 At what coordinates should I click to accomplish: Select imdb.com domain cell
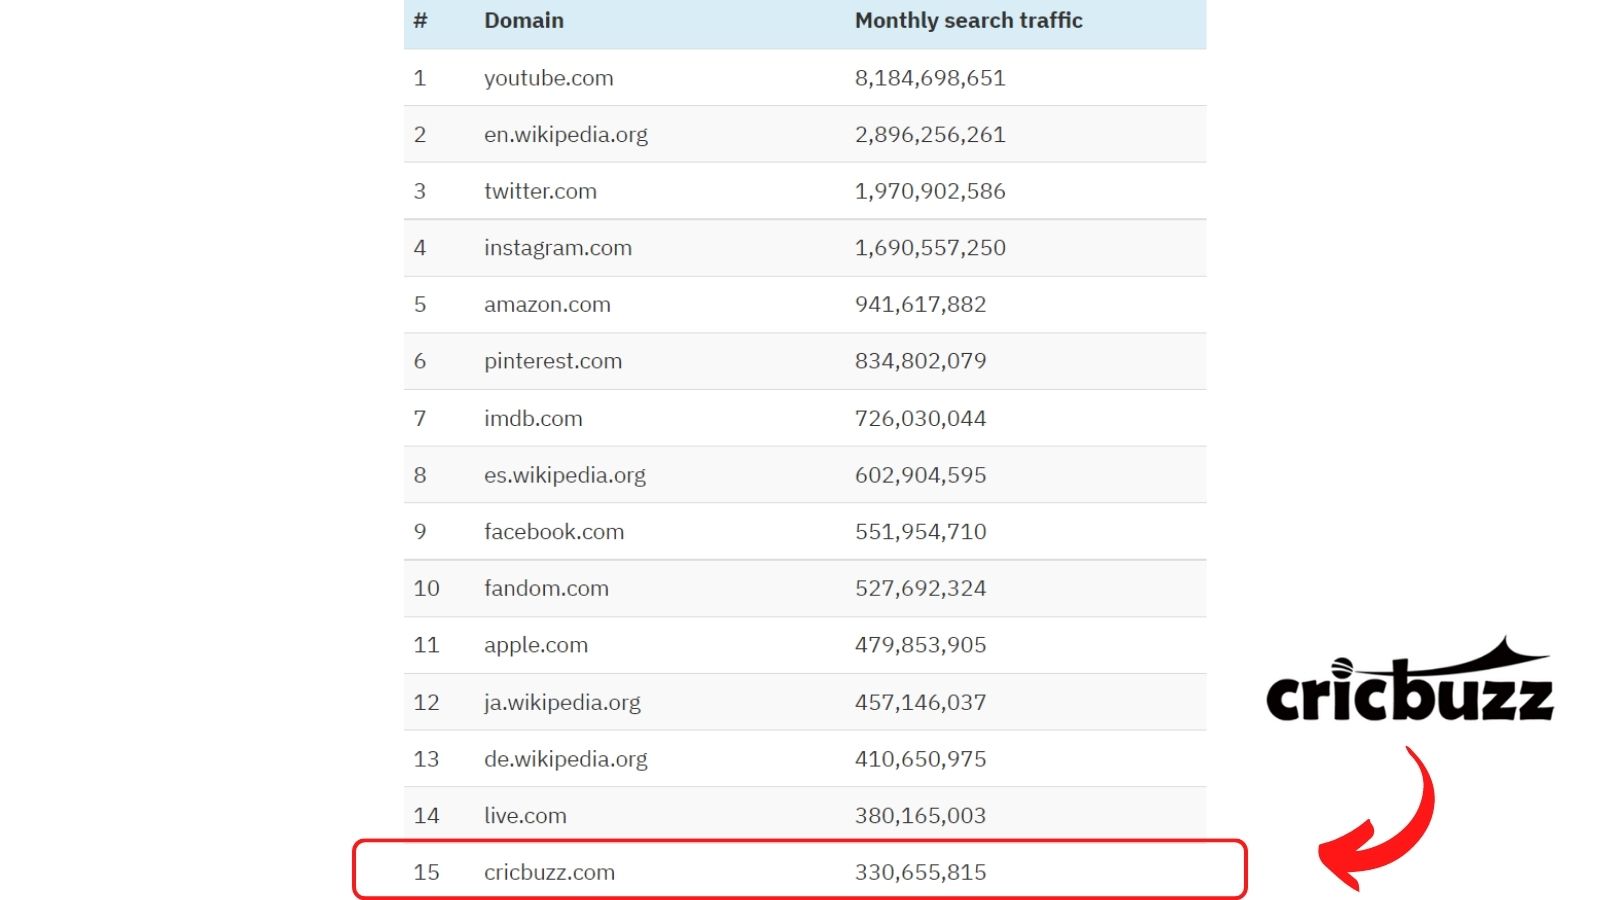coord(533,418)
